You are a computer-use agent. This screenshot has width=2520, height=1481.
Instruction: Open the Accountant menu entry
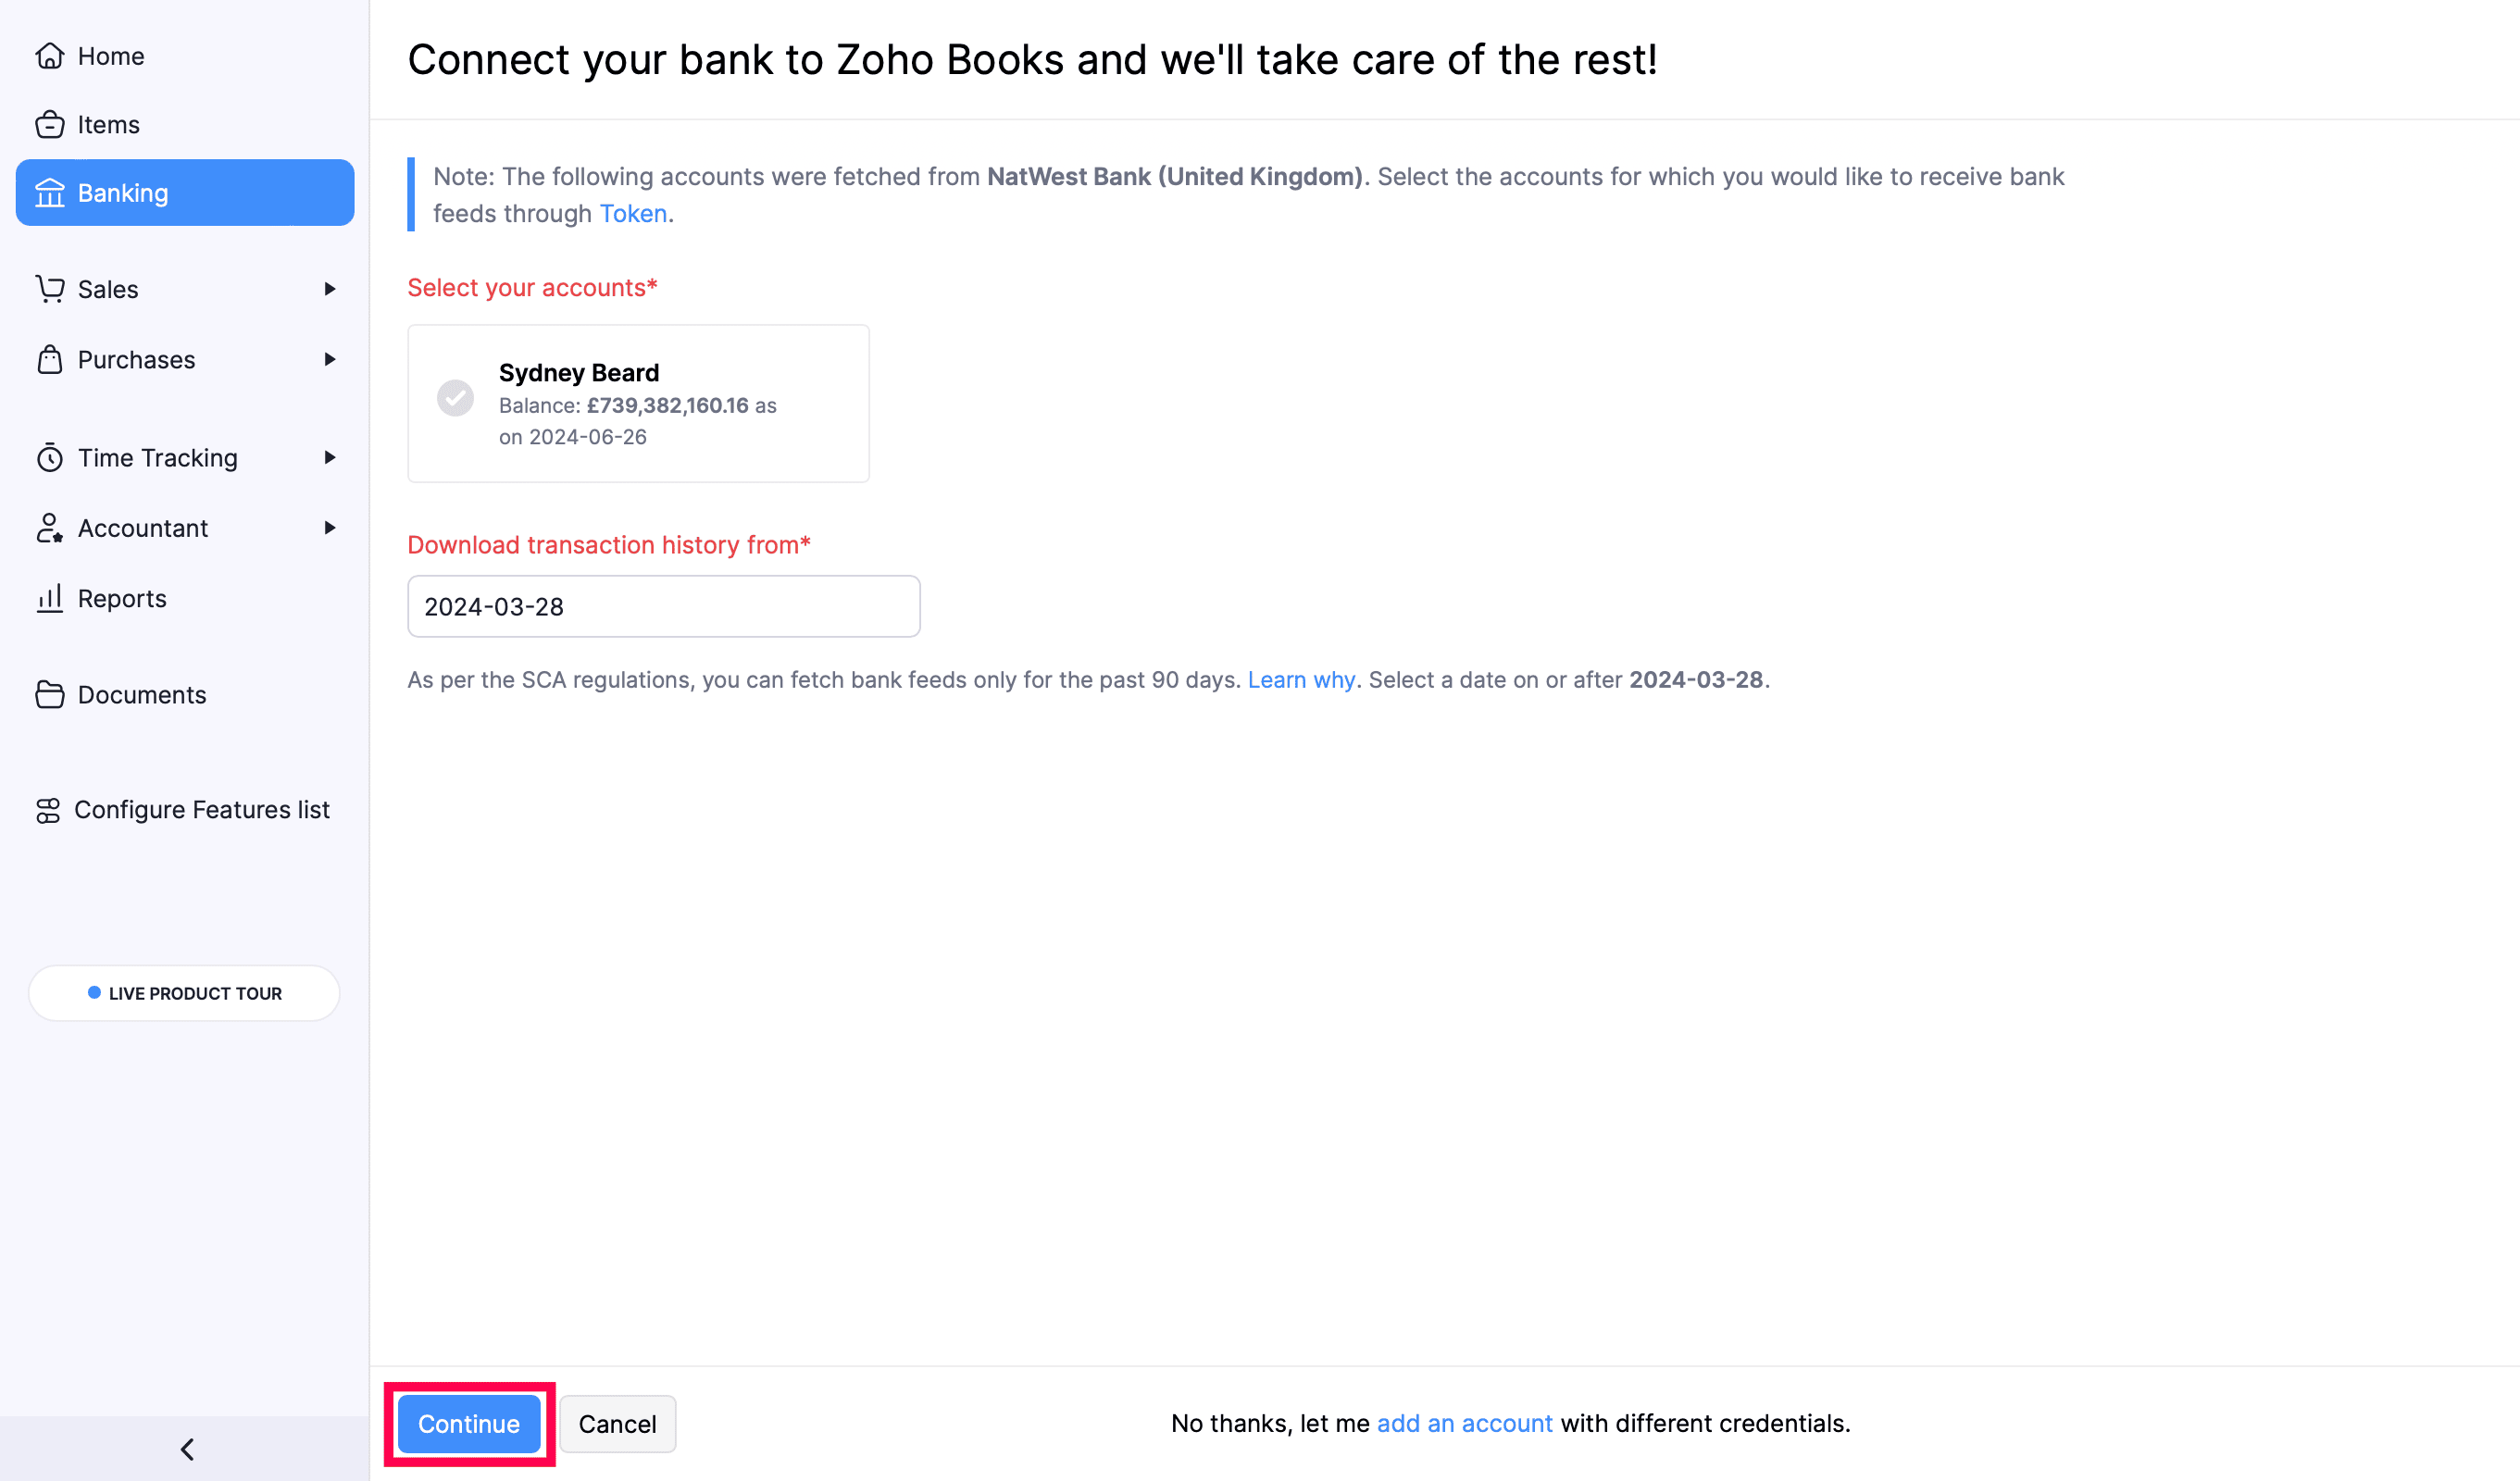pyautogui.click(x=143, y=528)
